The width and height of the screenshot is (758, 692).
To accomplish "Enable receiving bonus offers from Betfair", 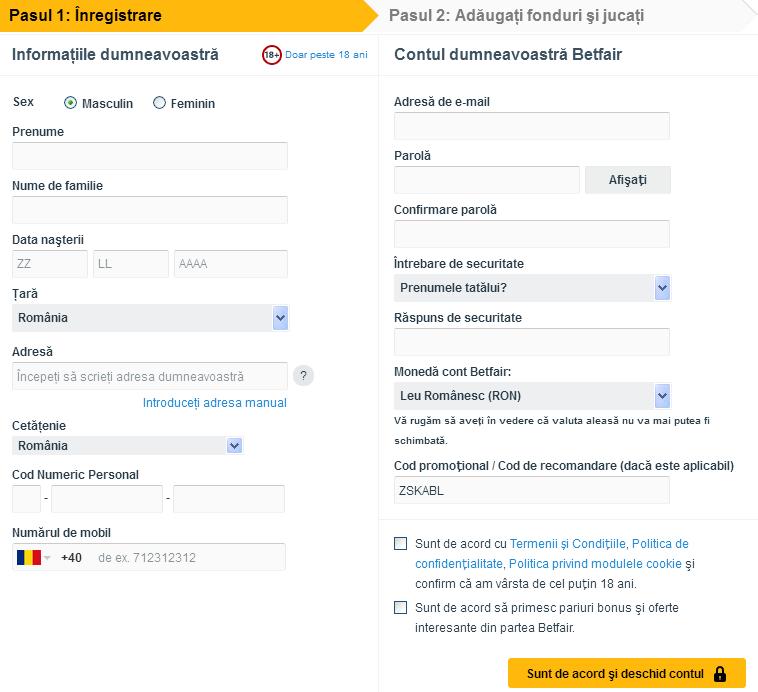I will tap(400, 607).
